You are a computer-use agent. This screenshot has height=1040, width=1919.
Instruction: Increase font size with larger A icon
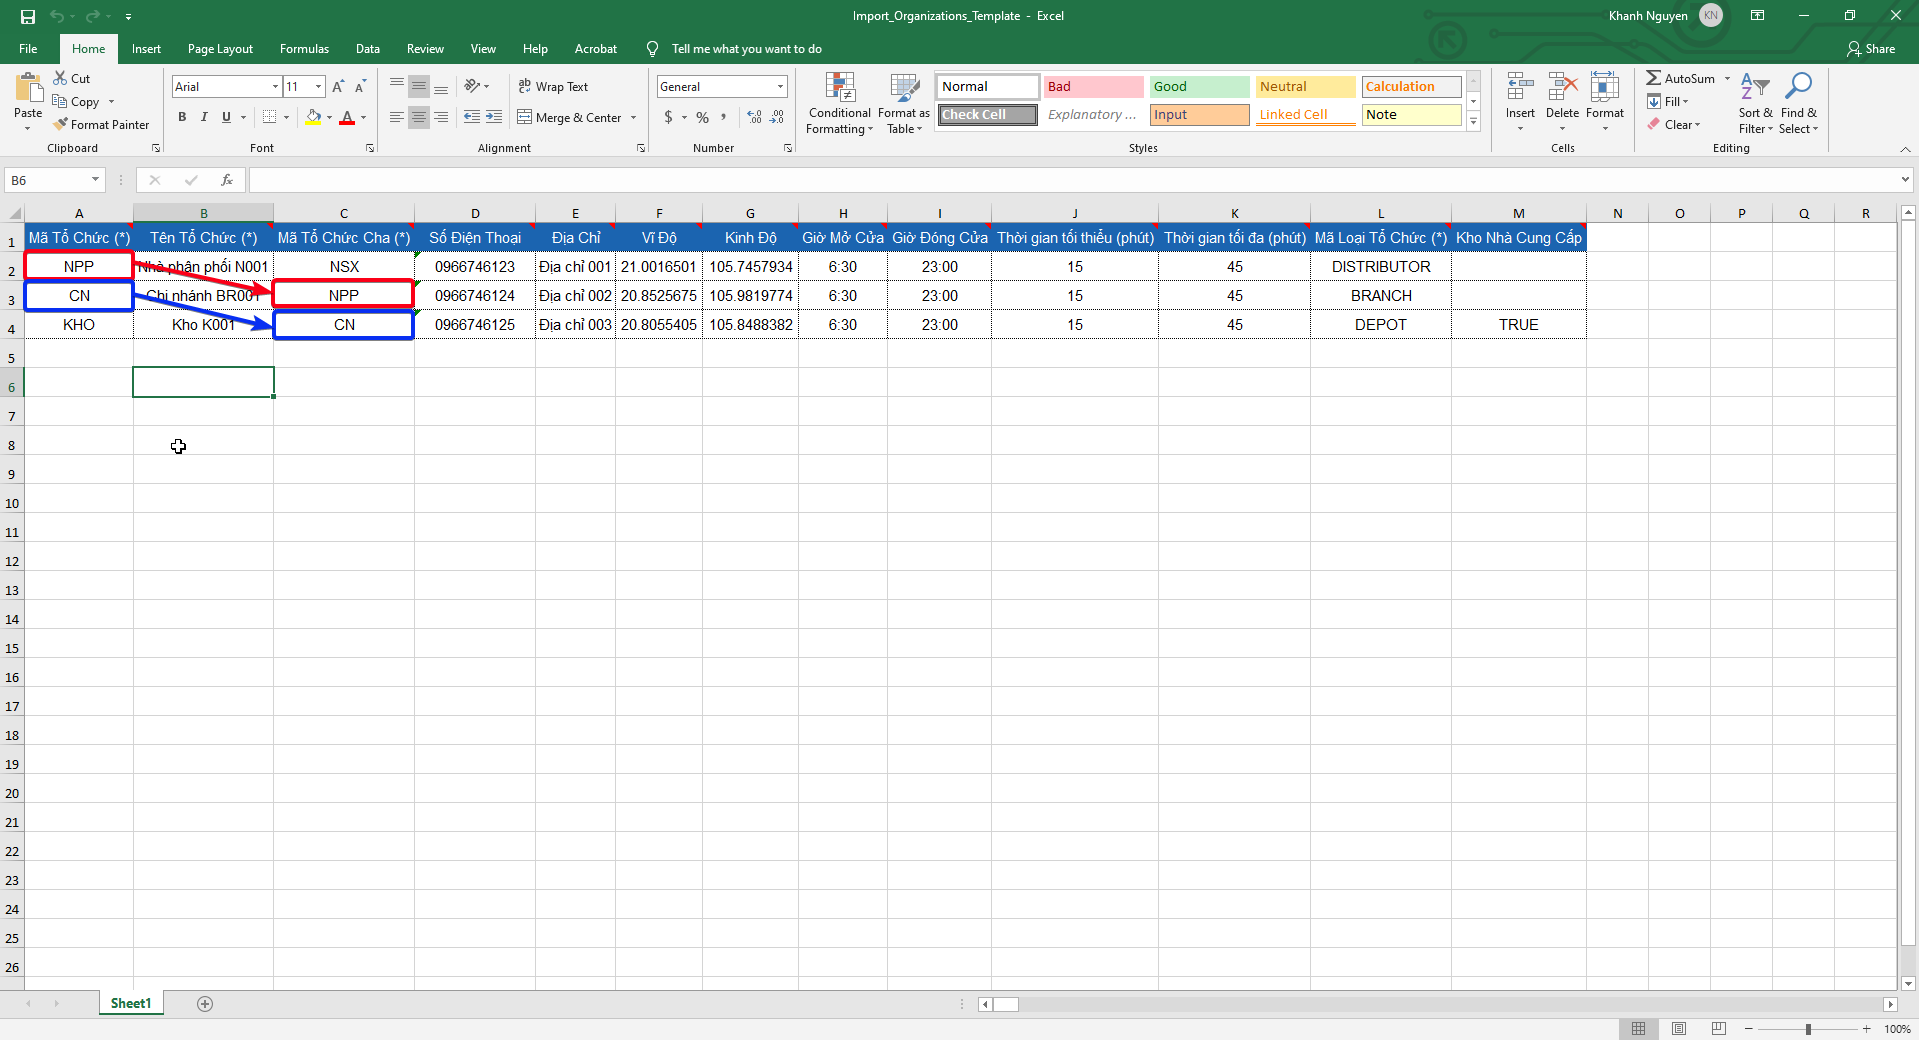338,87
